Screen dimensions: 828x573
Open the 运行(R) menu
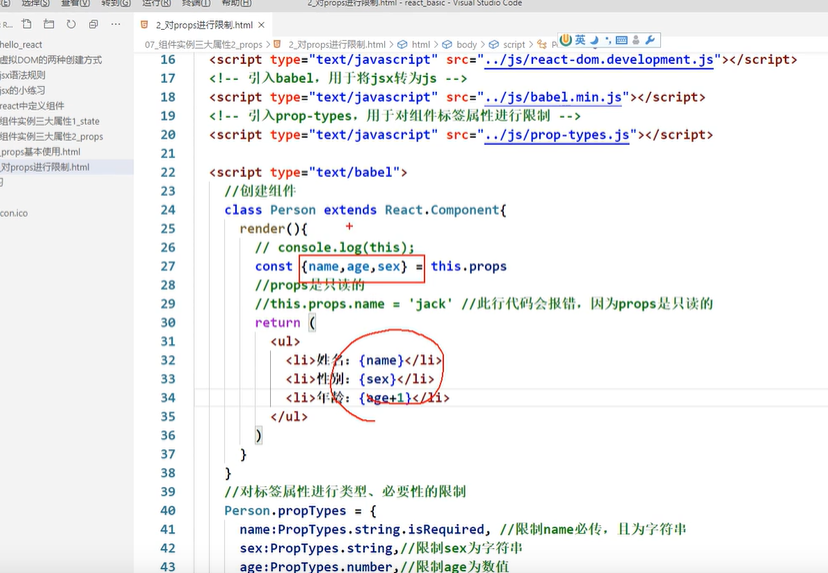point(156,3)
